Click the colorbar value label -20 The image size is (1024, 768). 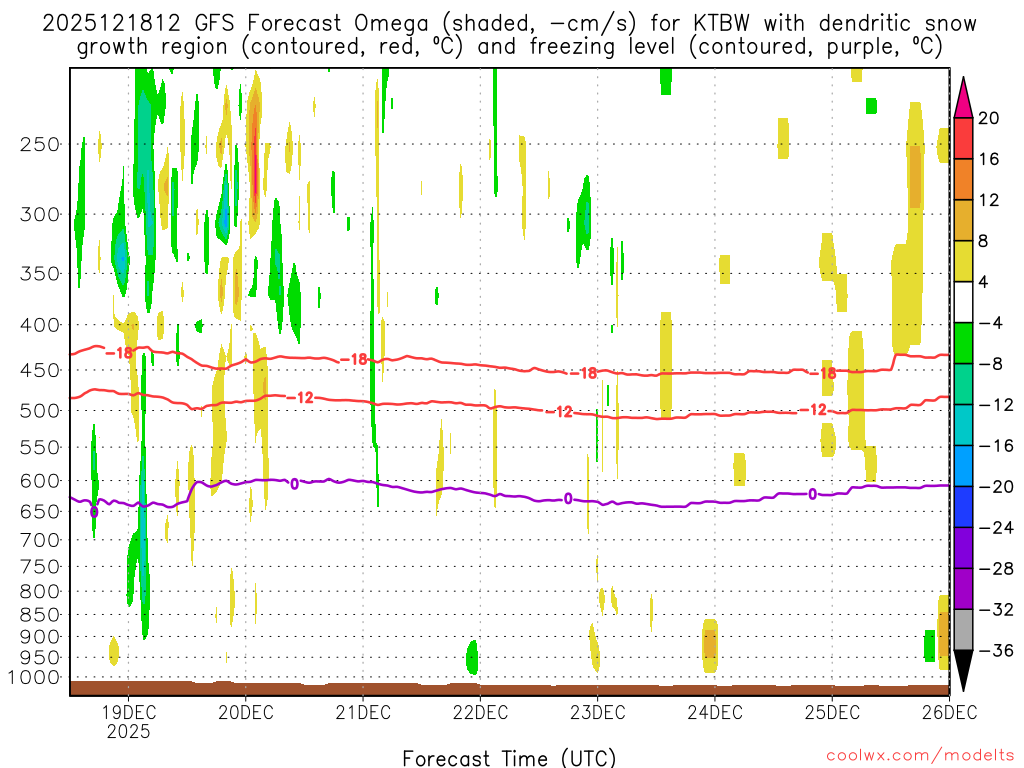[996, 487]
